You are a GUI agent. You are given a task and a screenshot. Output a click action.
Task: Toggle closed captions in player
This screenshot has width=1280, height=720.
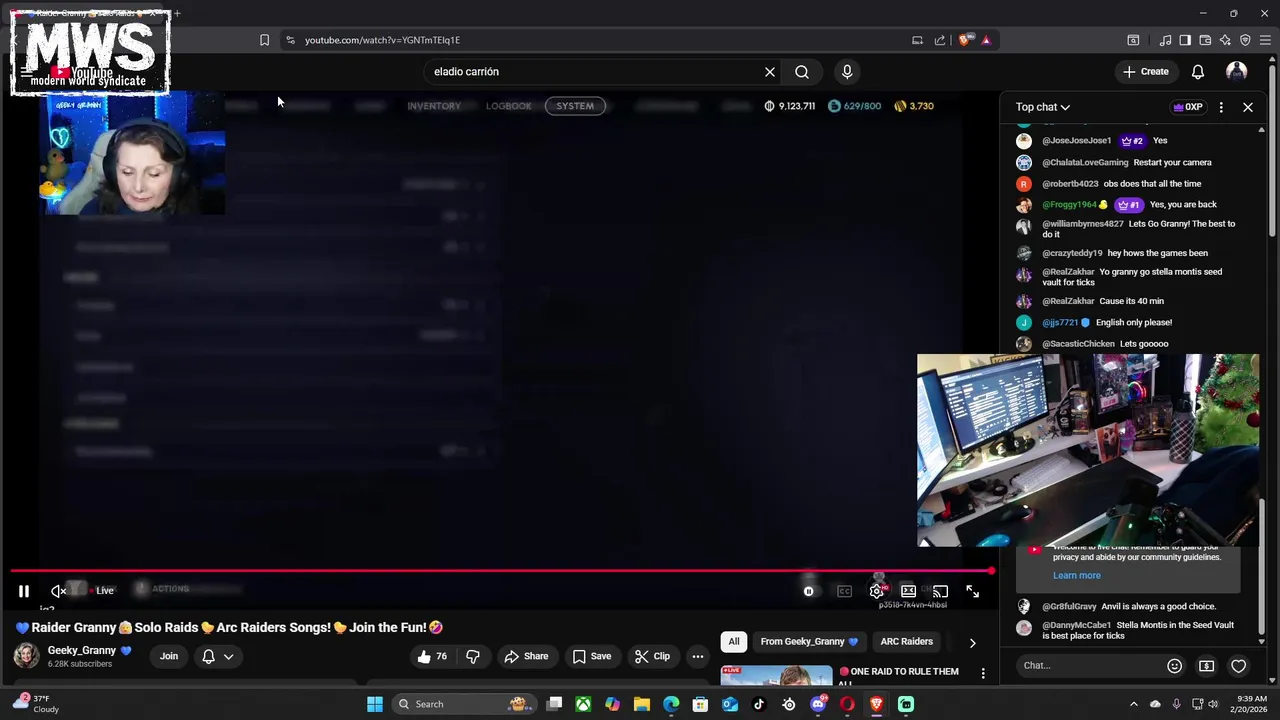point(844,591)
